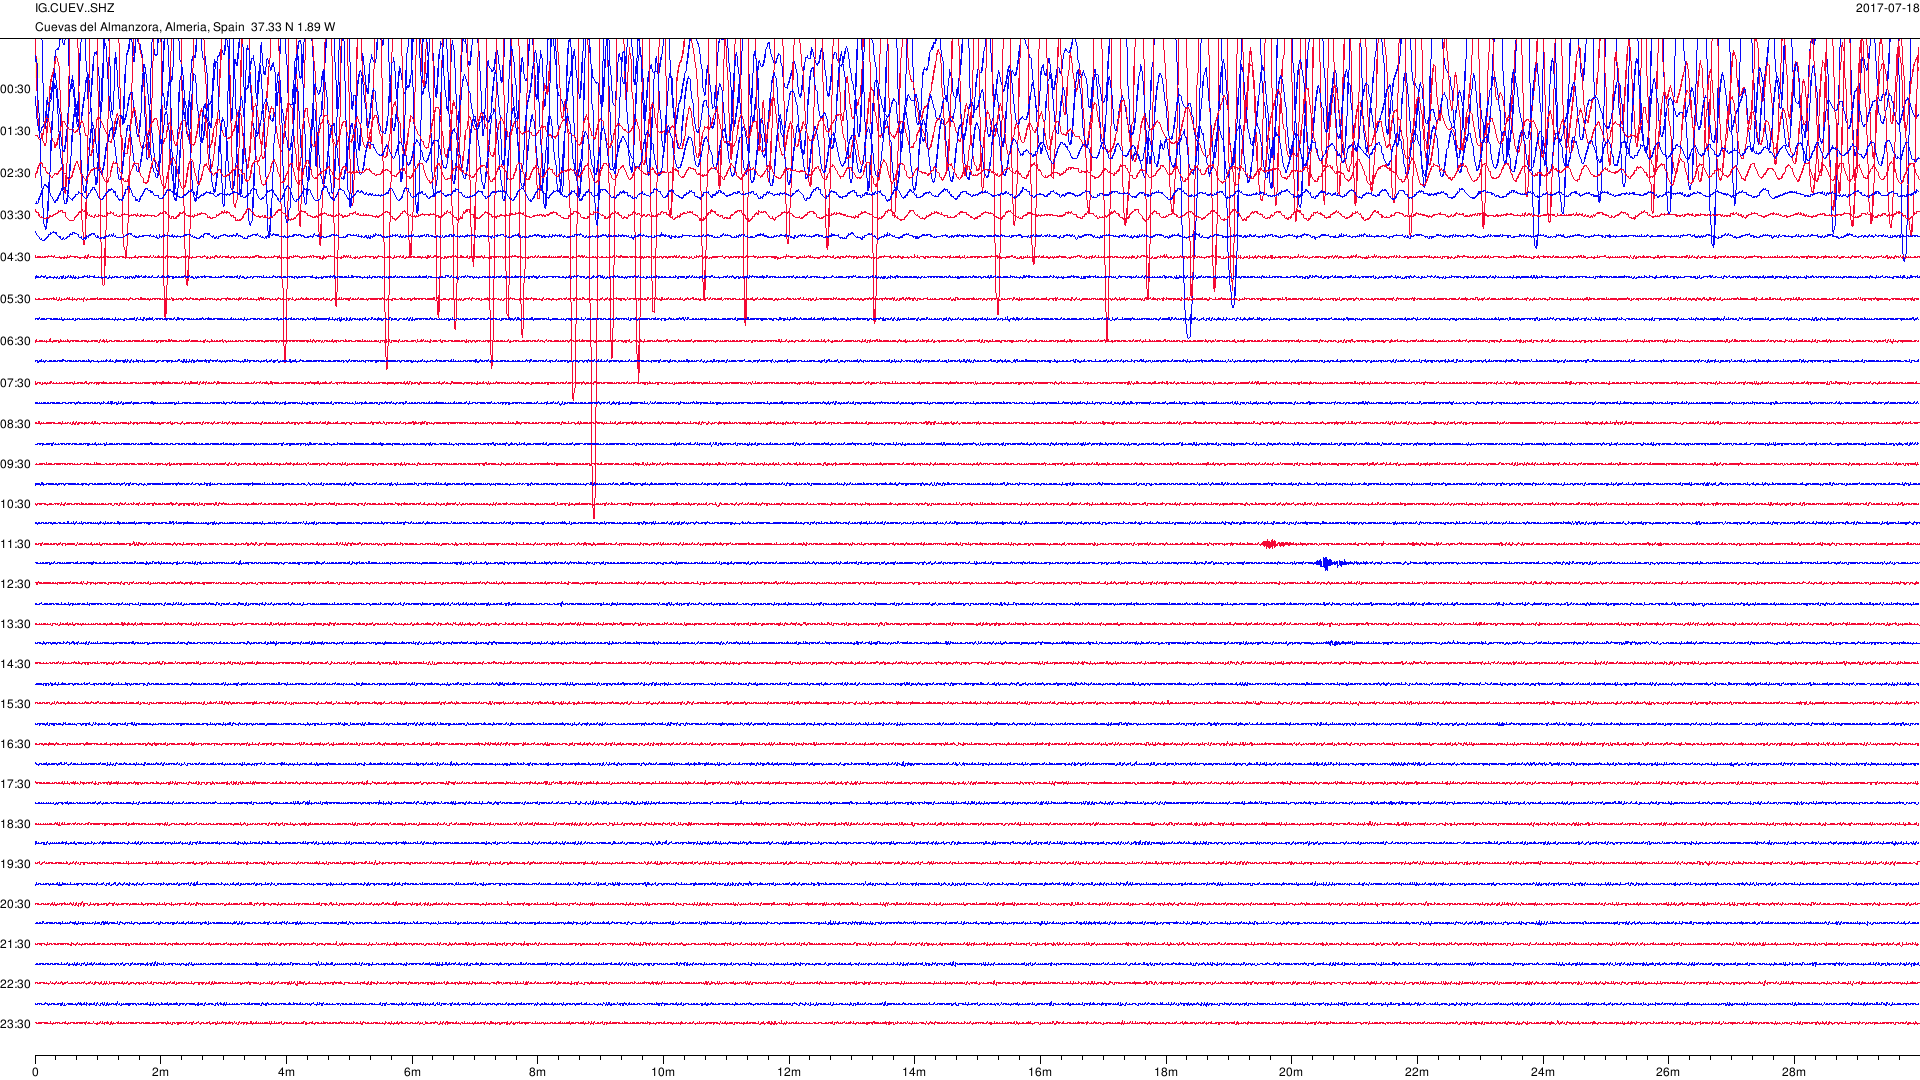Click the small blue event below 13:30 trace
Viewport: 1920px width, 1080px height.
tap(1337, 643)
